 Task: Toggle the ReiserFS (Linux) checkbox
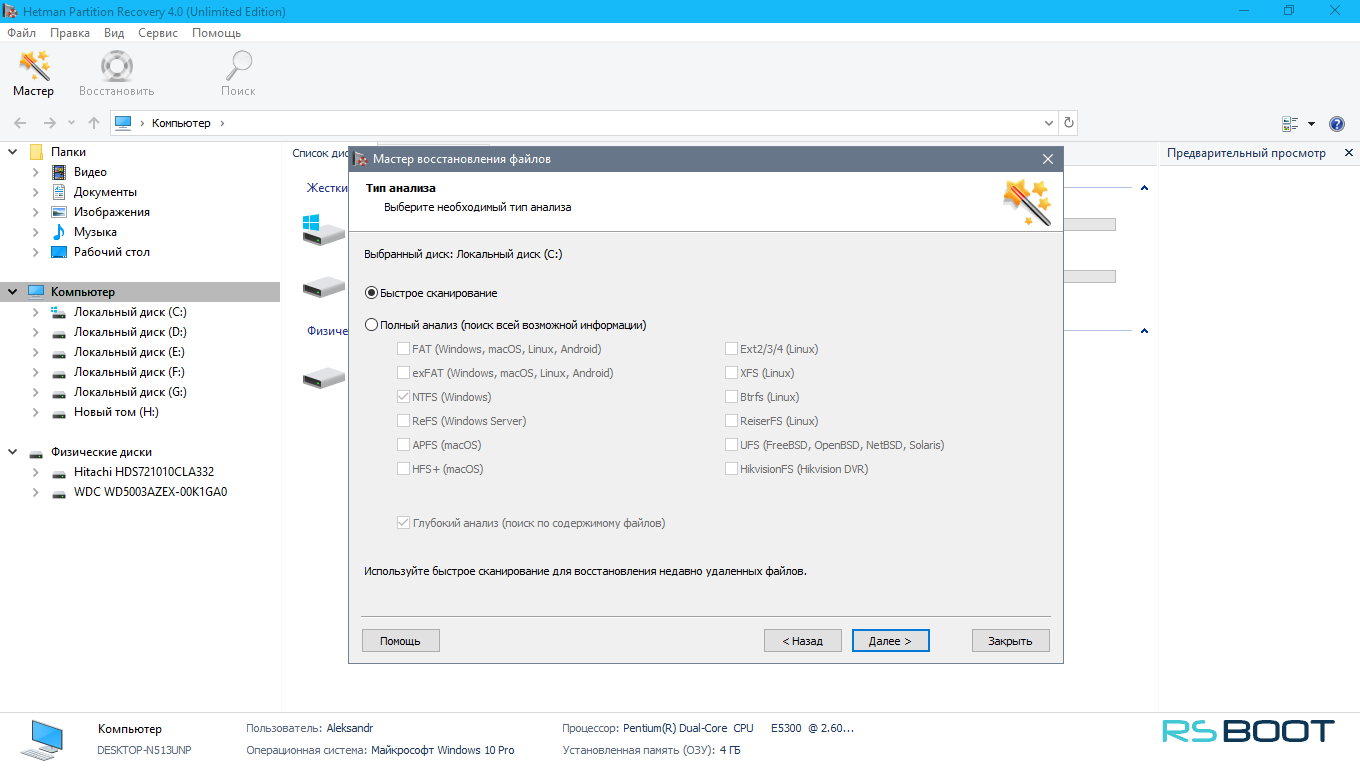731,421
